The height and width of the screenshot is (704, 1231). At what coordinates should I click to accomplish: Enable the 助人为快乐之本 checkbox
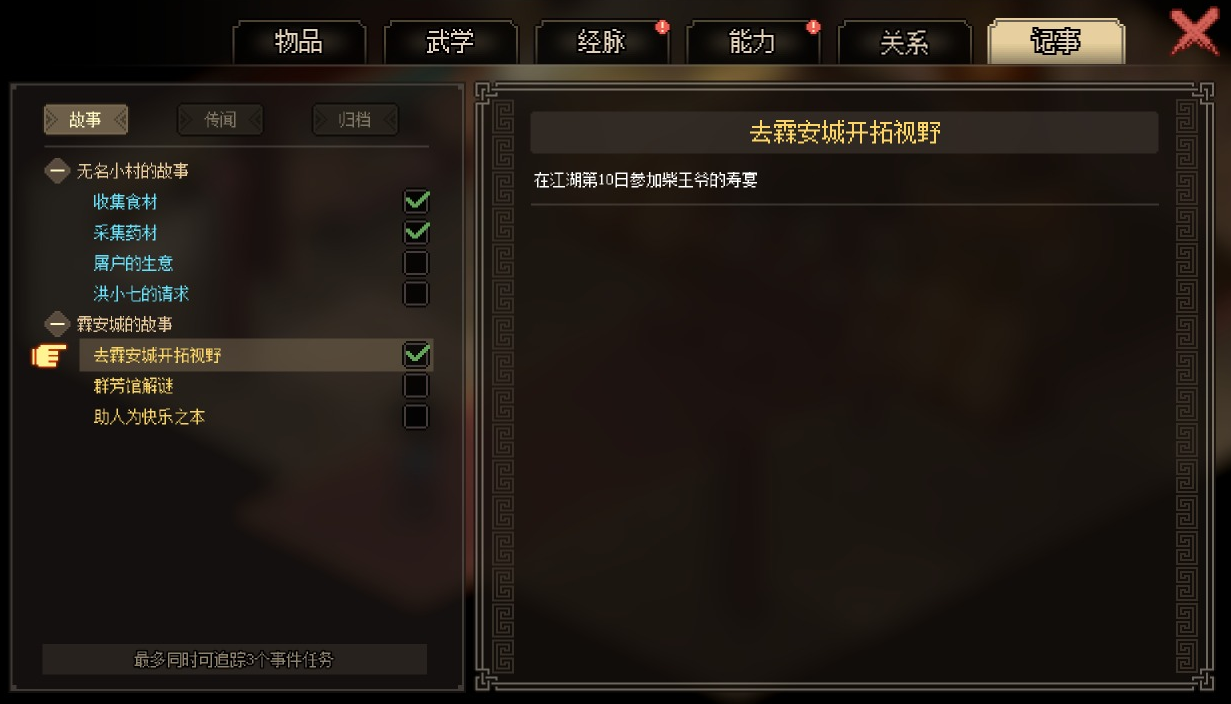coord(416,416)
